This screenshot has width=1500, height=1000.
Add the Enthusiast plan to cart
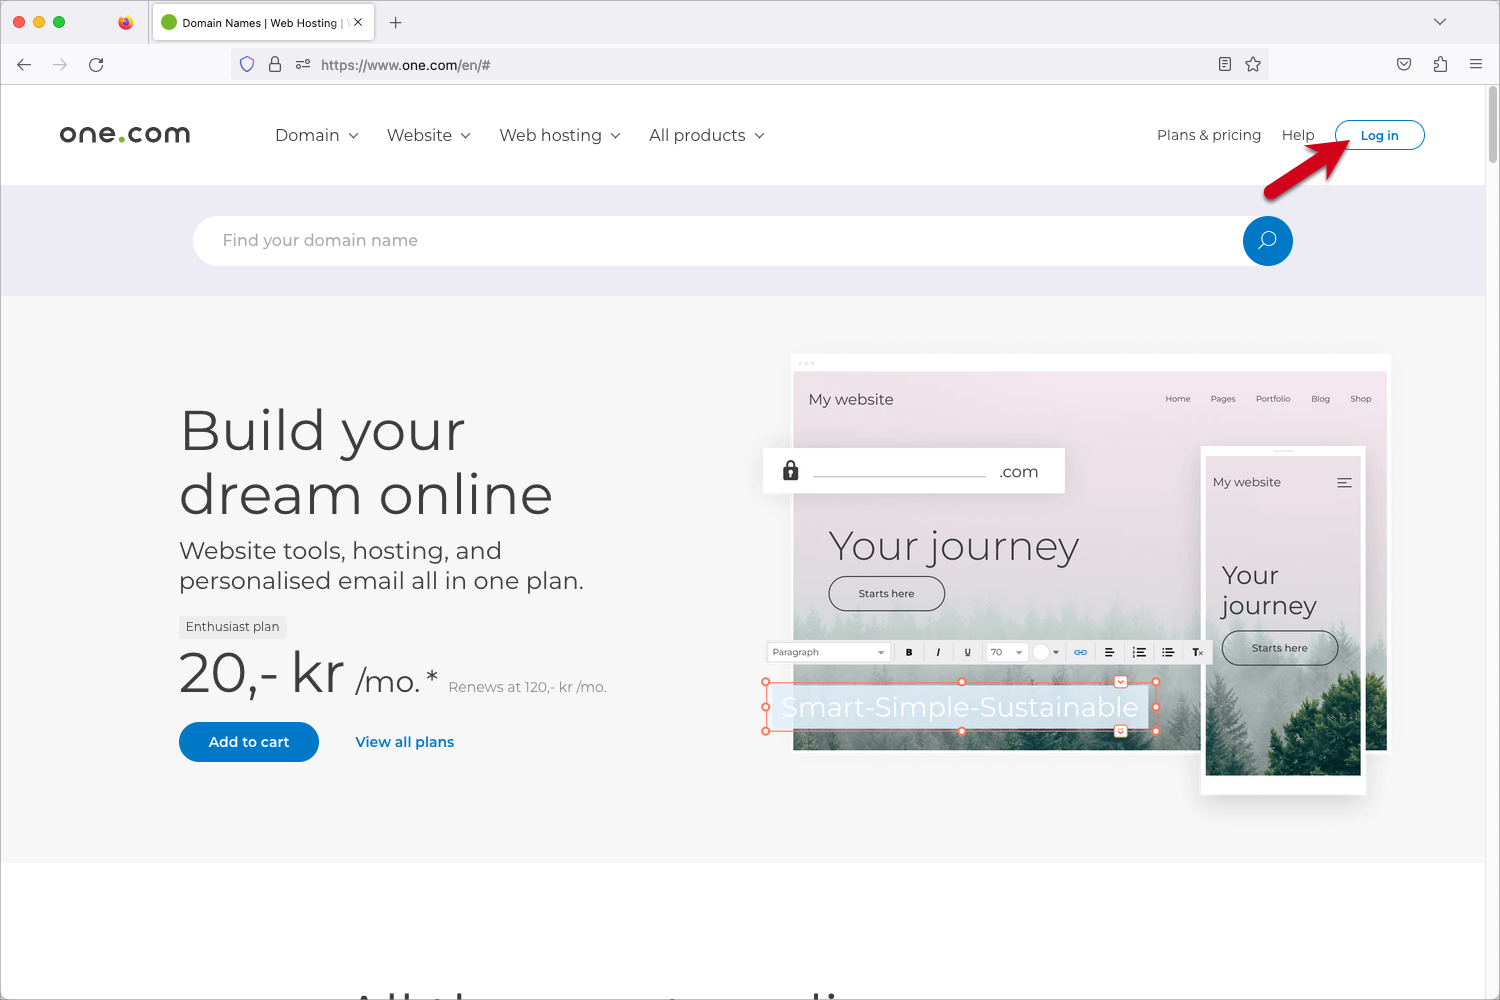coord(248,741)
